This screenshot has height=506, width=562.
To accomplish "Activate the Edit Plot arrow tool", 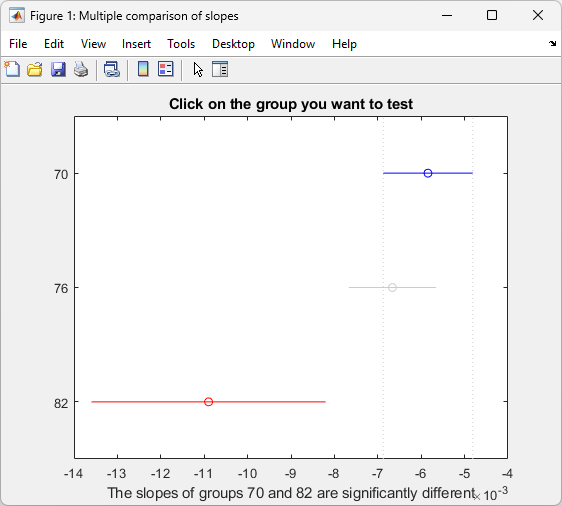I will click(x=198, y=69).
